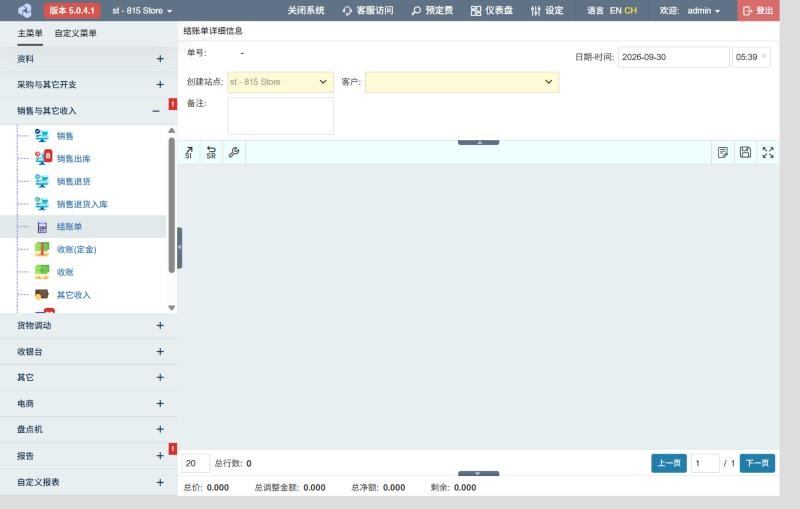Screen dimensions: 800x509
Task: Click the wrench tool icon in toolbar
Action: 234,152
